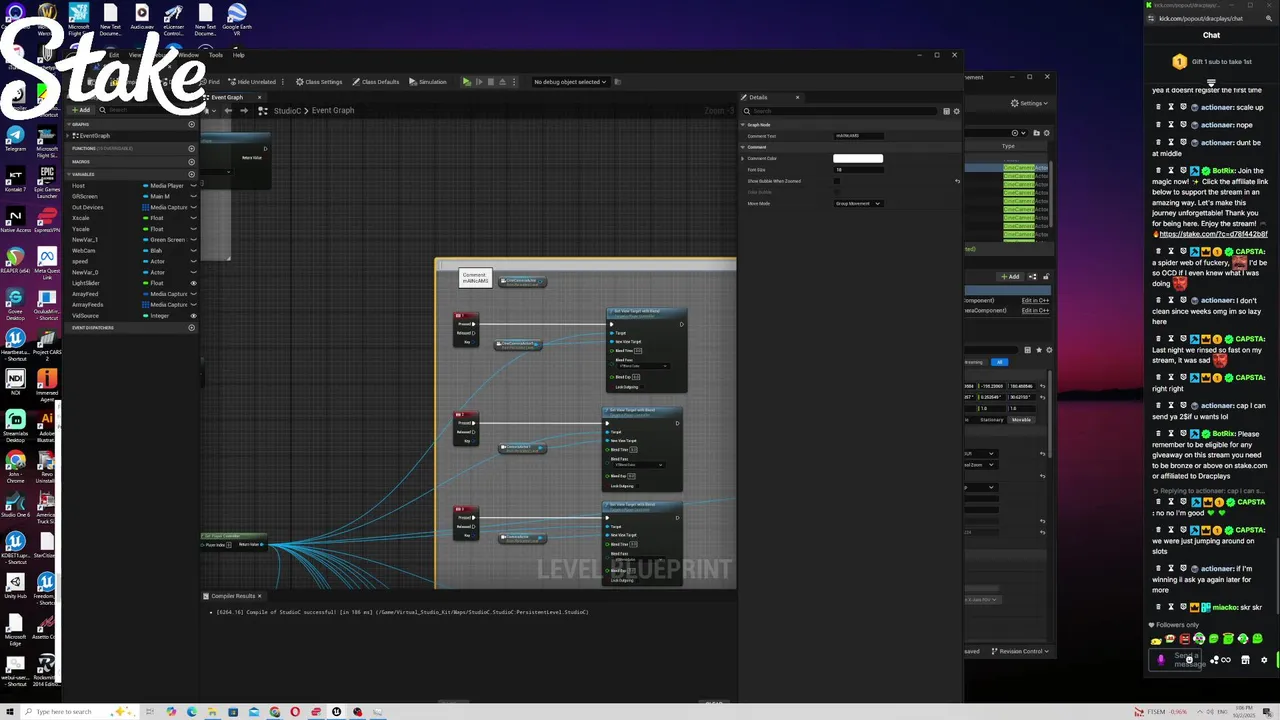Open the debug object selector dropdown
The image size is (1280, 720).
[x=570, y=82]
